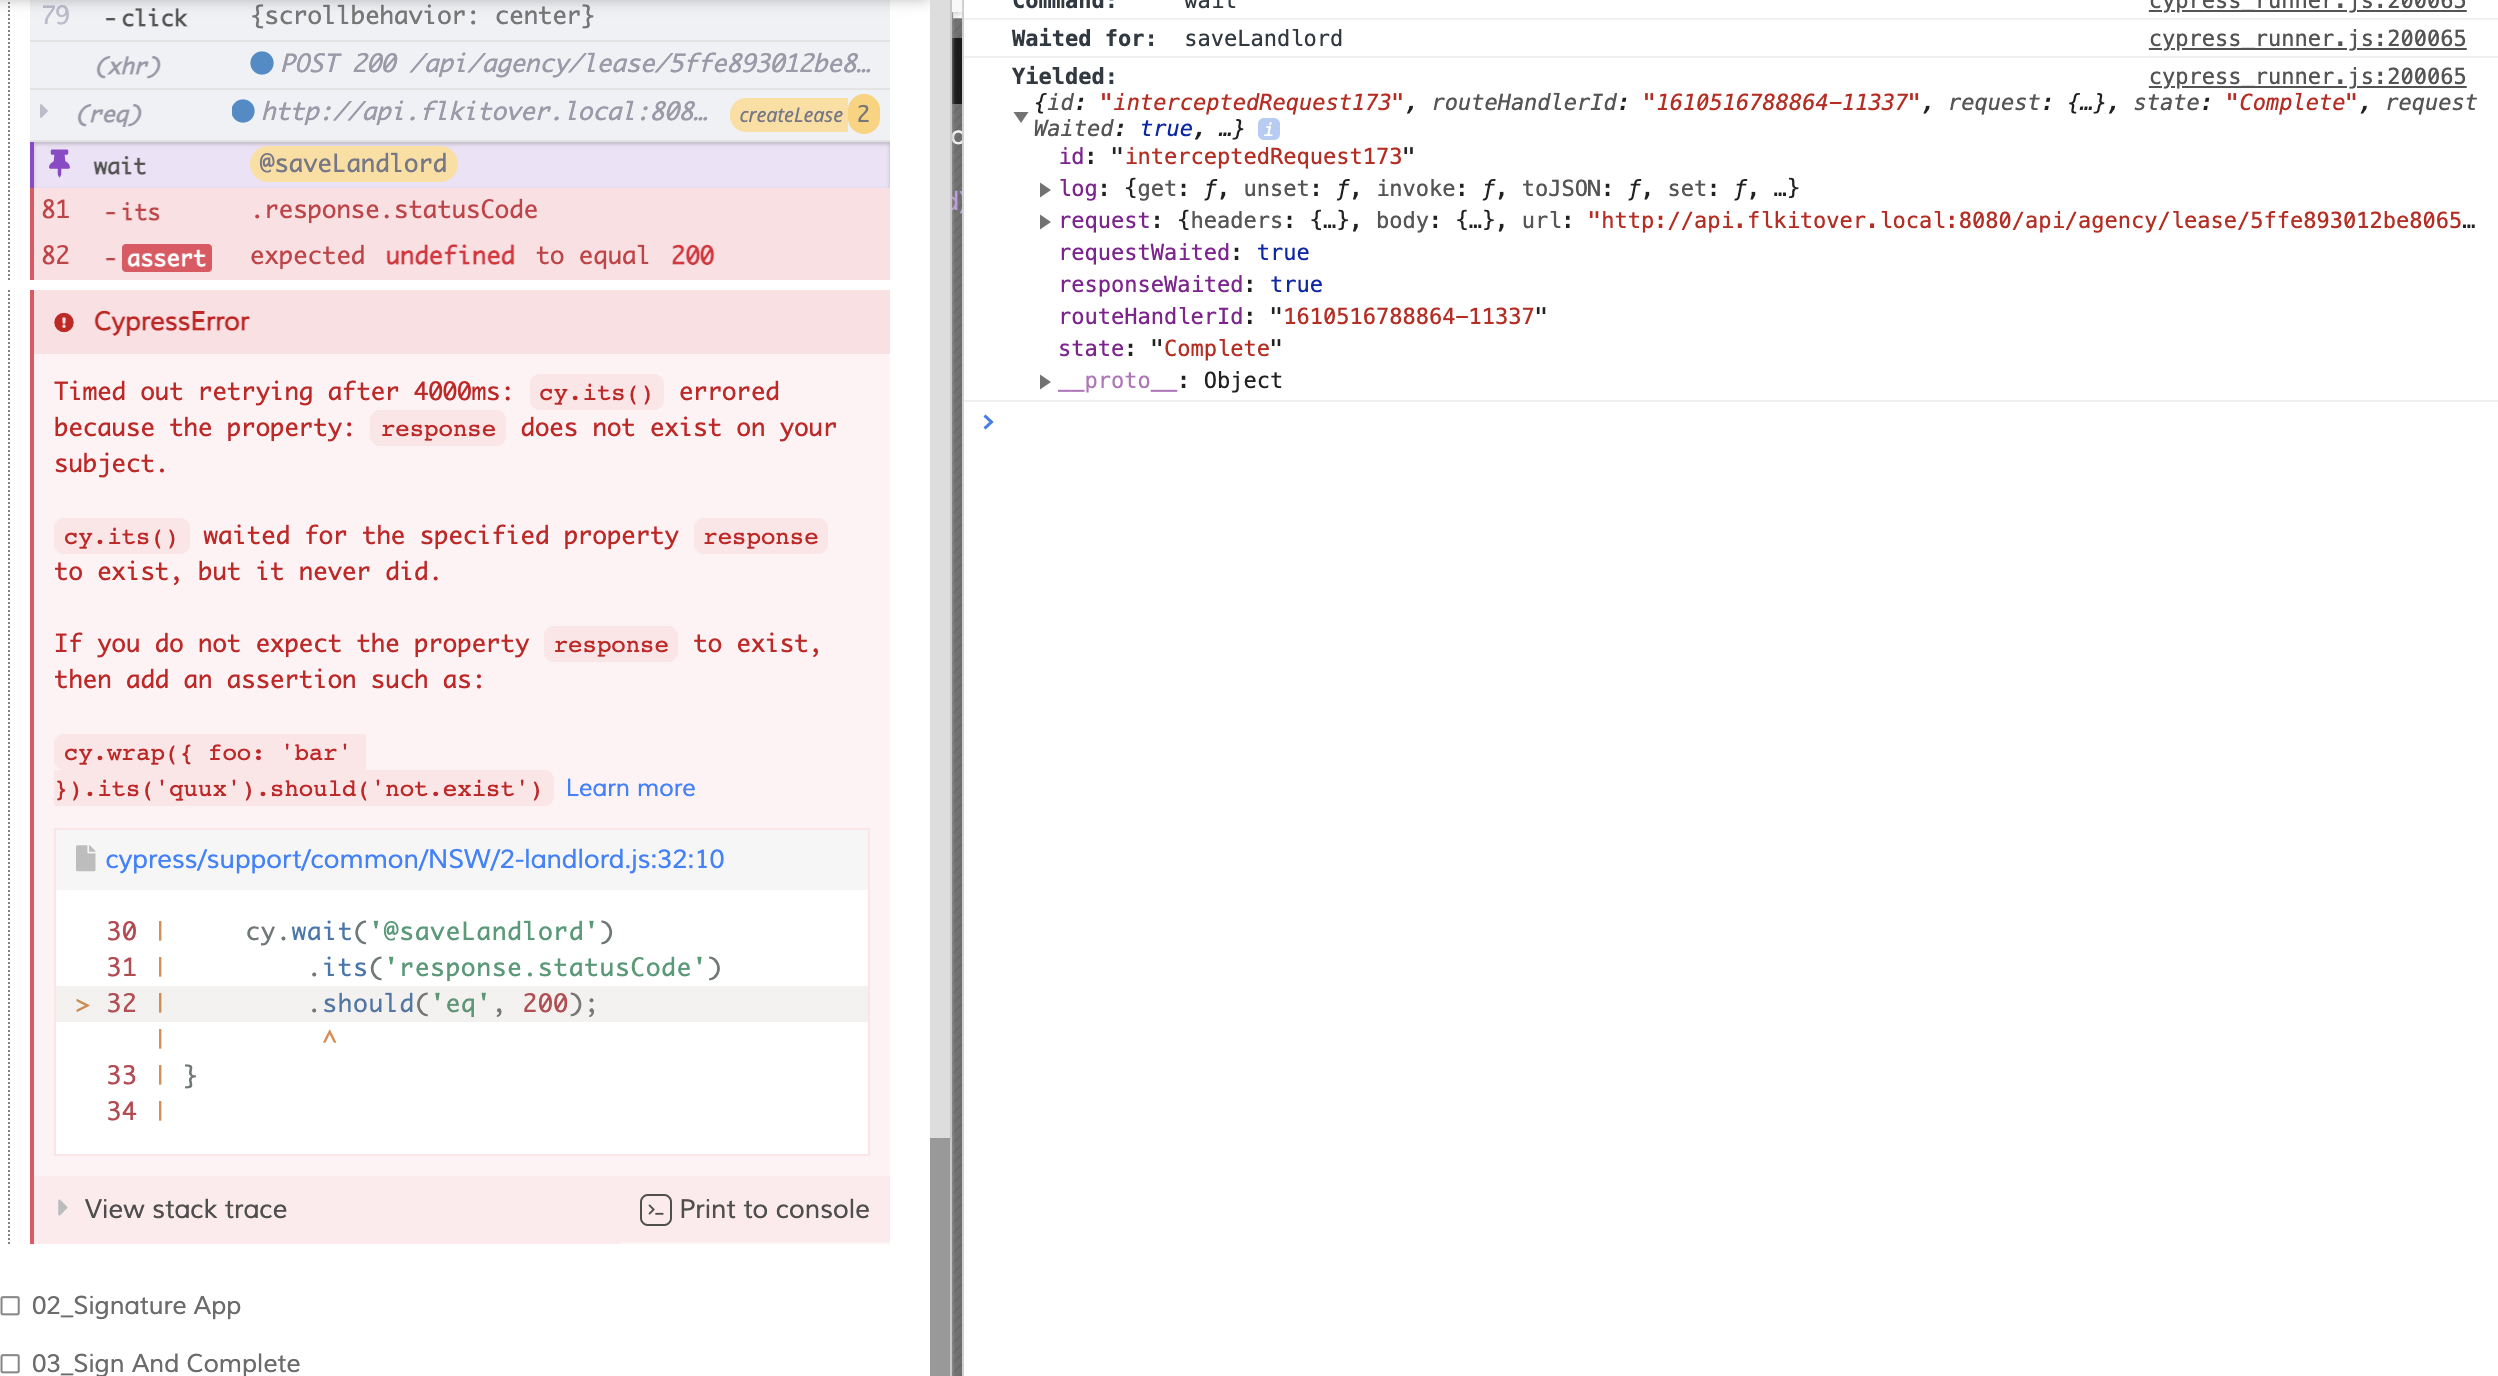The image size is (2498, 1376).
Task: Click the blue console prompt chevron
Action: point(989,422)
